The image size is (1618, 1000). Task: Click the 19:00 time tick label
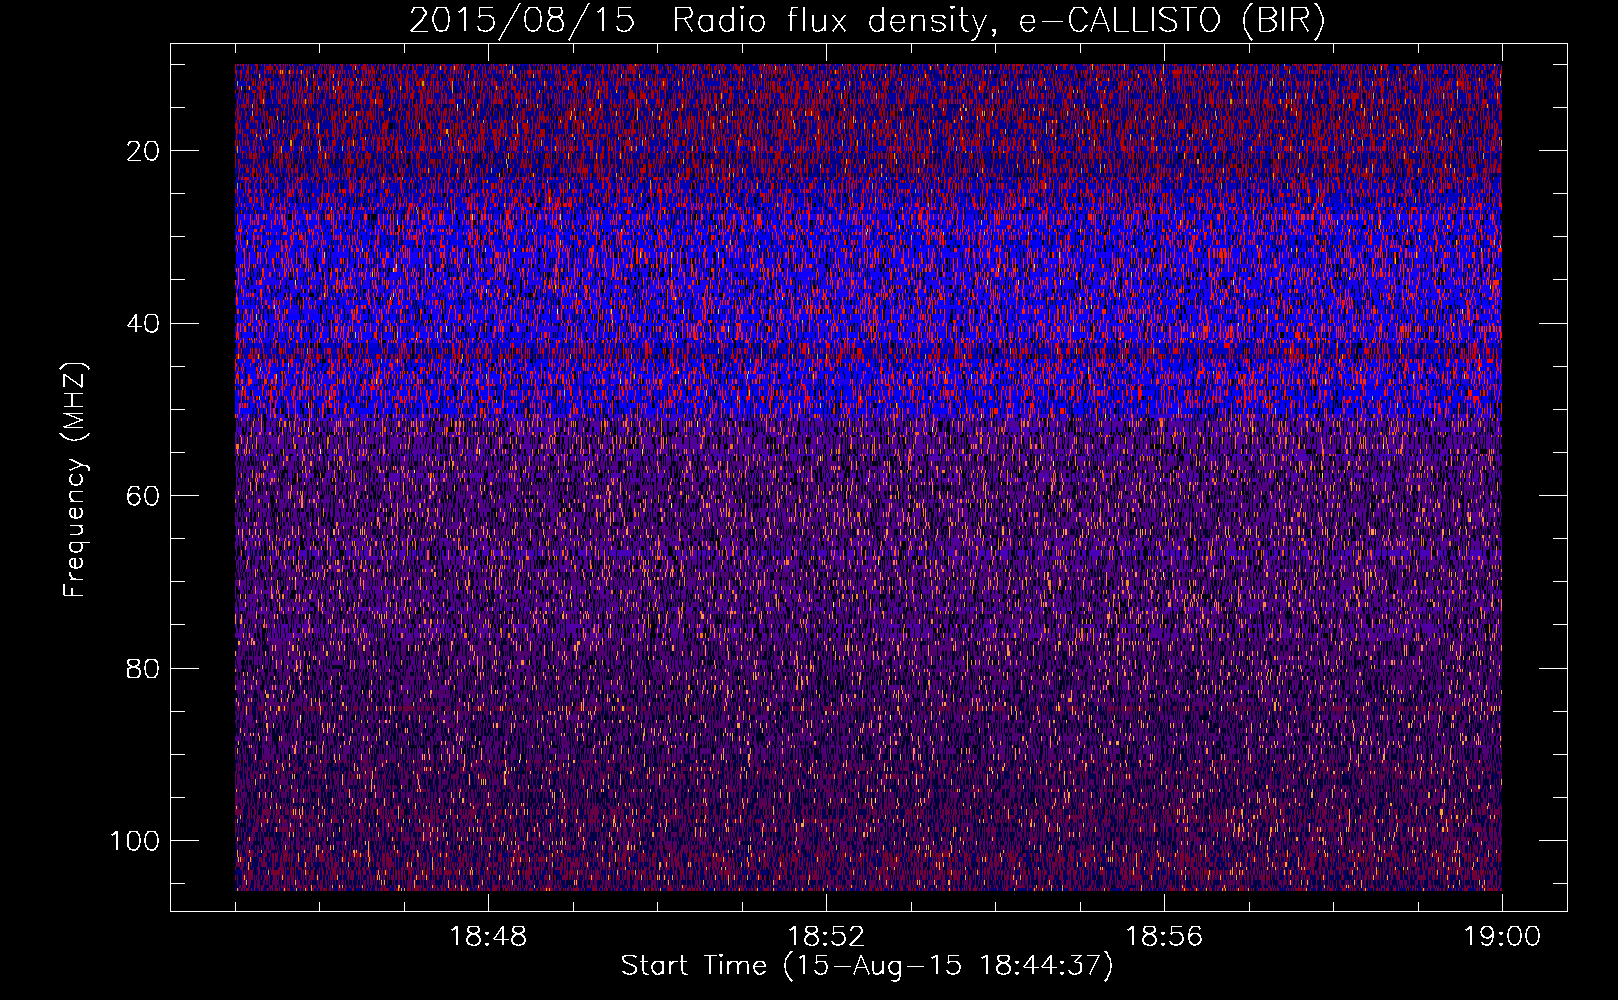click(x=1502, y=937)
